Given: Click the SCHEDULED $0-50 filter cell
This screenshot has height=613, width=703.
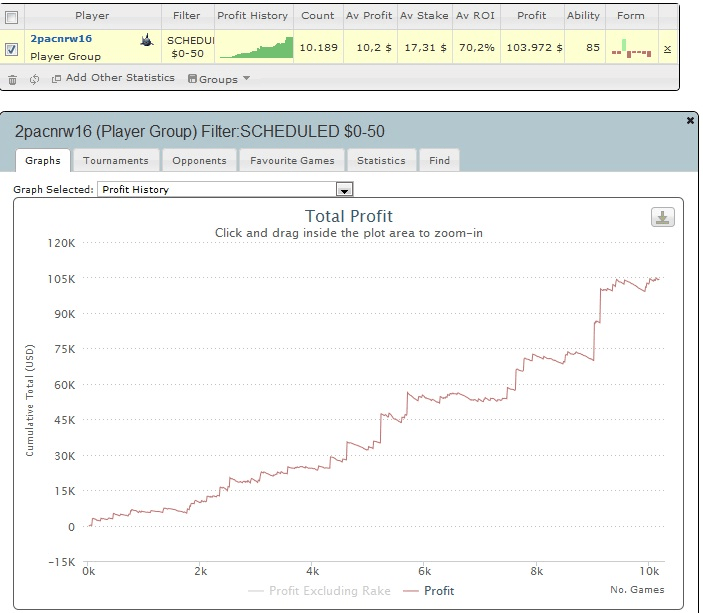Looking at the screenshot, I should click(188, 47).
